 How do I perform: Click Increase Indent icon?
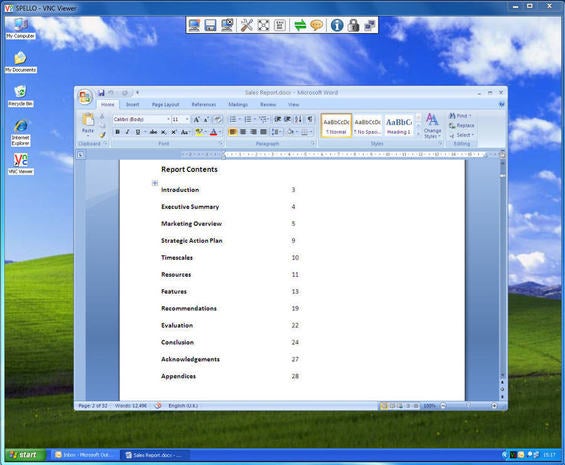tap(288, 119)
